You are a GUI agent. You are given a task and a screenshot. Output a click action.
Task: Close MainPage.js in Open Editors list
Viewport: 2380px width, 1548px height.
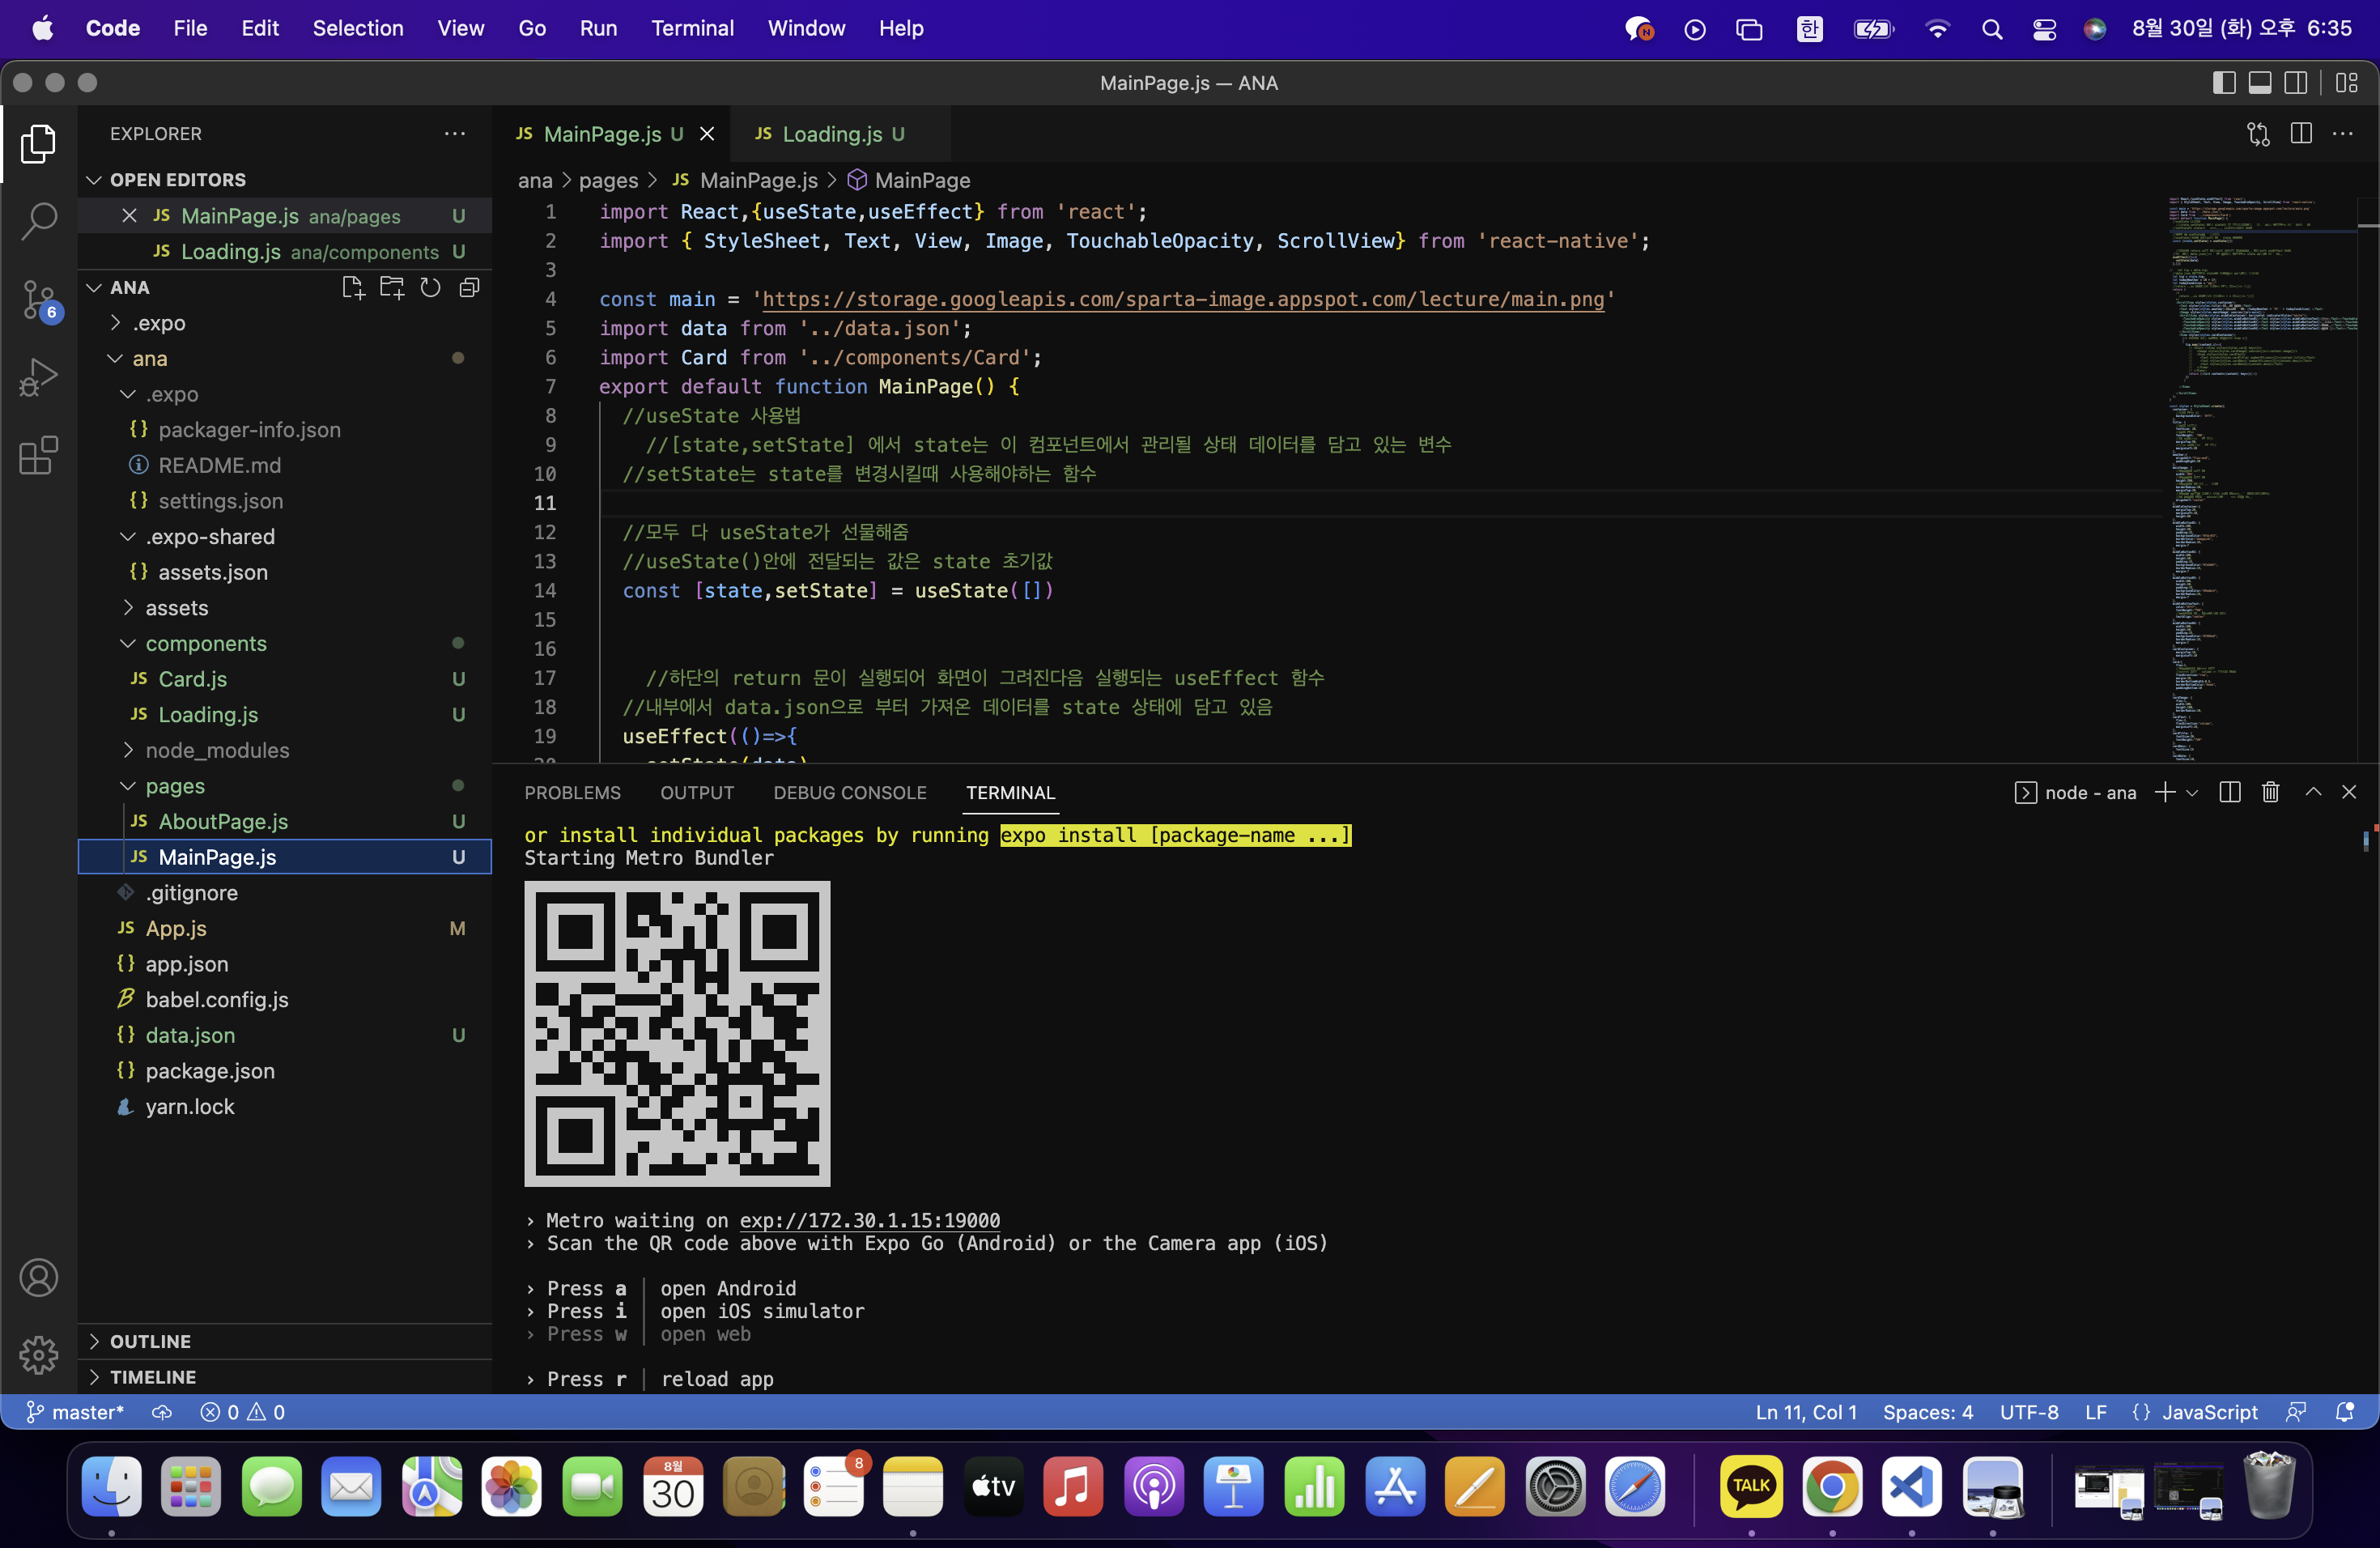pyautogui.click(x=129, y=216)
